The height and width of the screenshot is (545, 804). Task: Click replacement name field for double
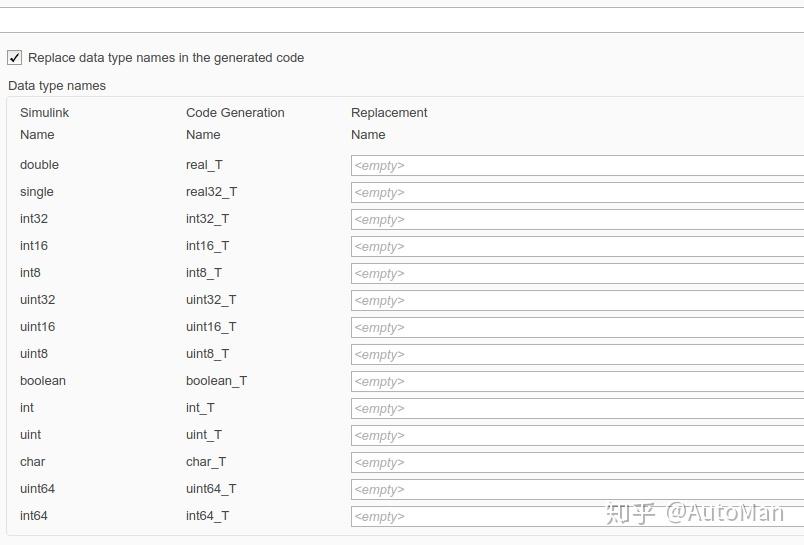(x=577, y=166)
